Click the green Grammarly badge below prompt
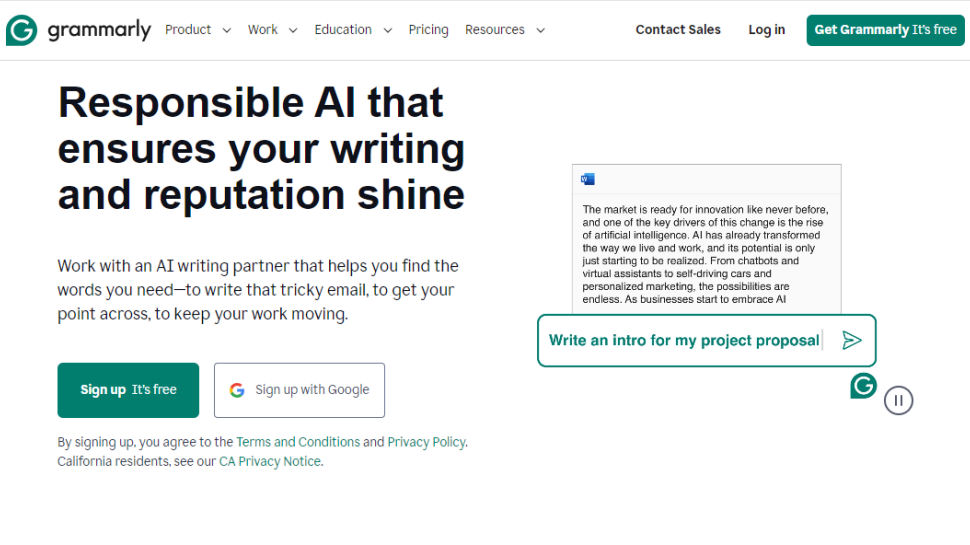 [x=863, y=386]
